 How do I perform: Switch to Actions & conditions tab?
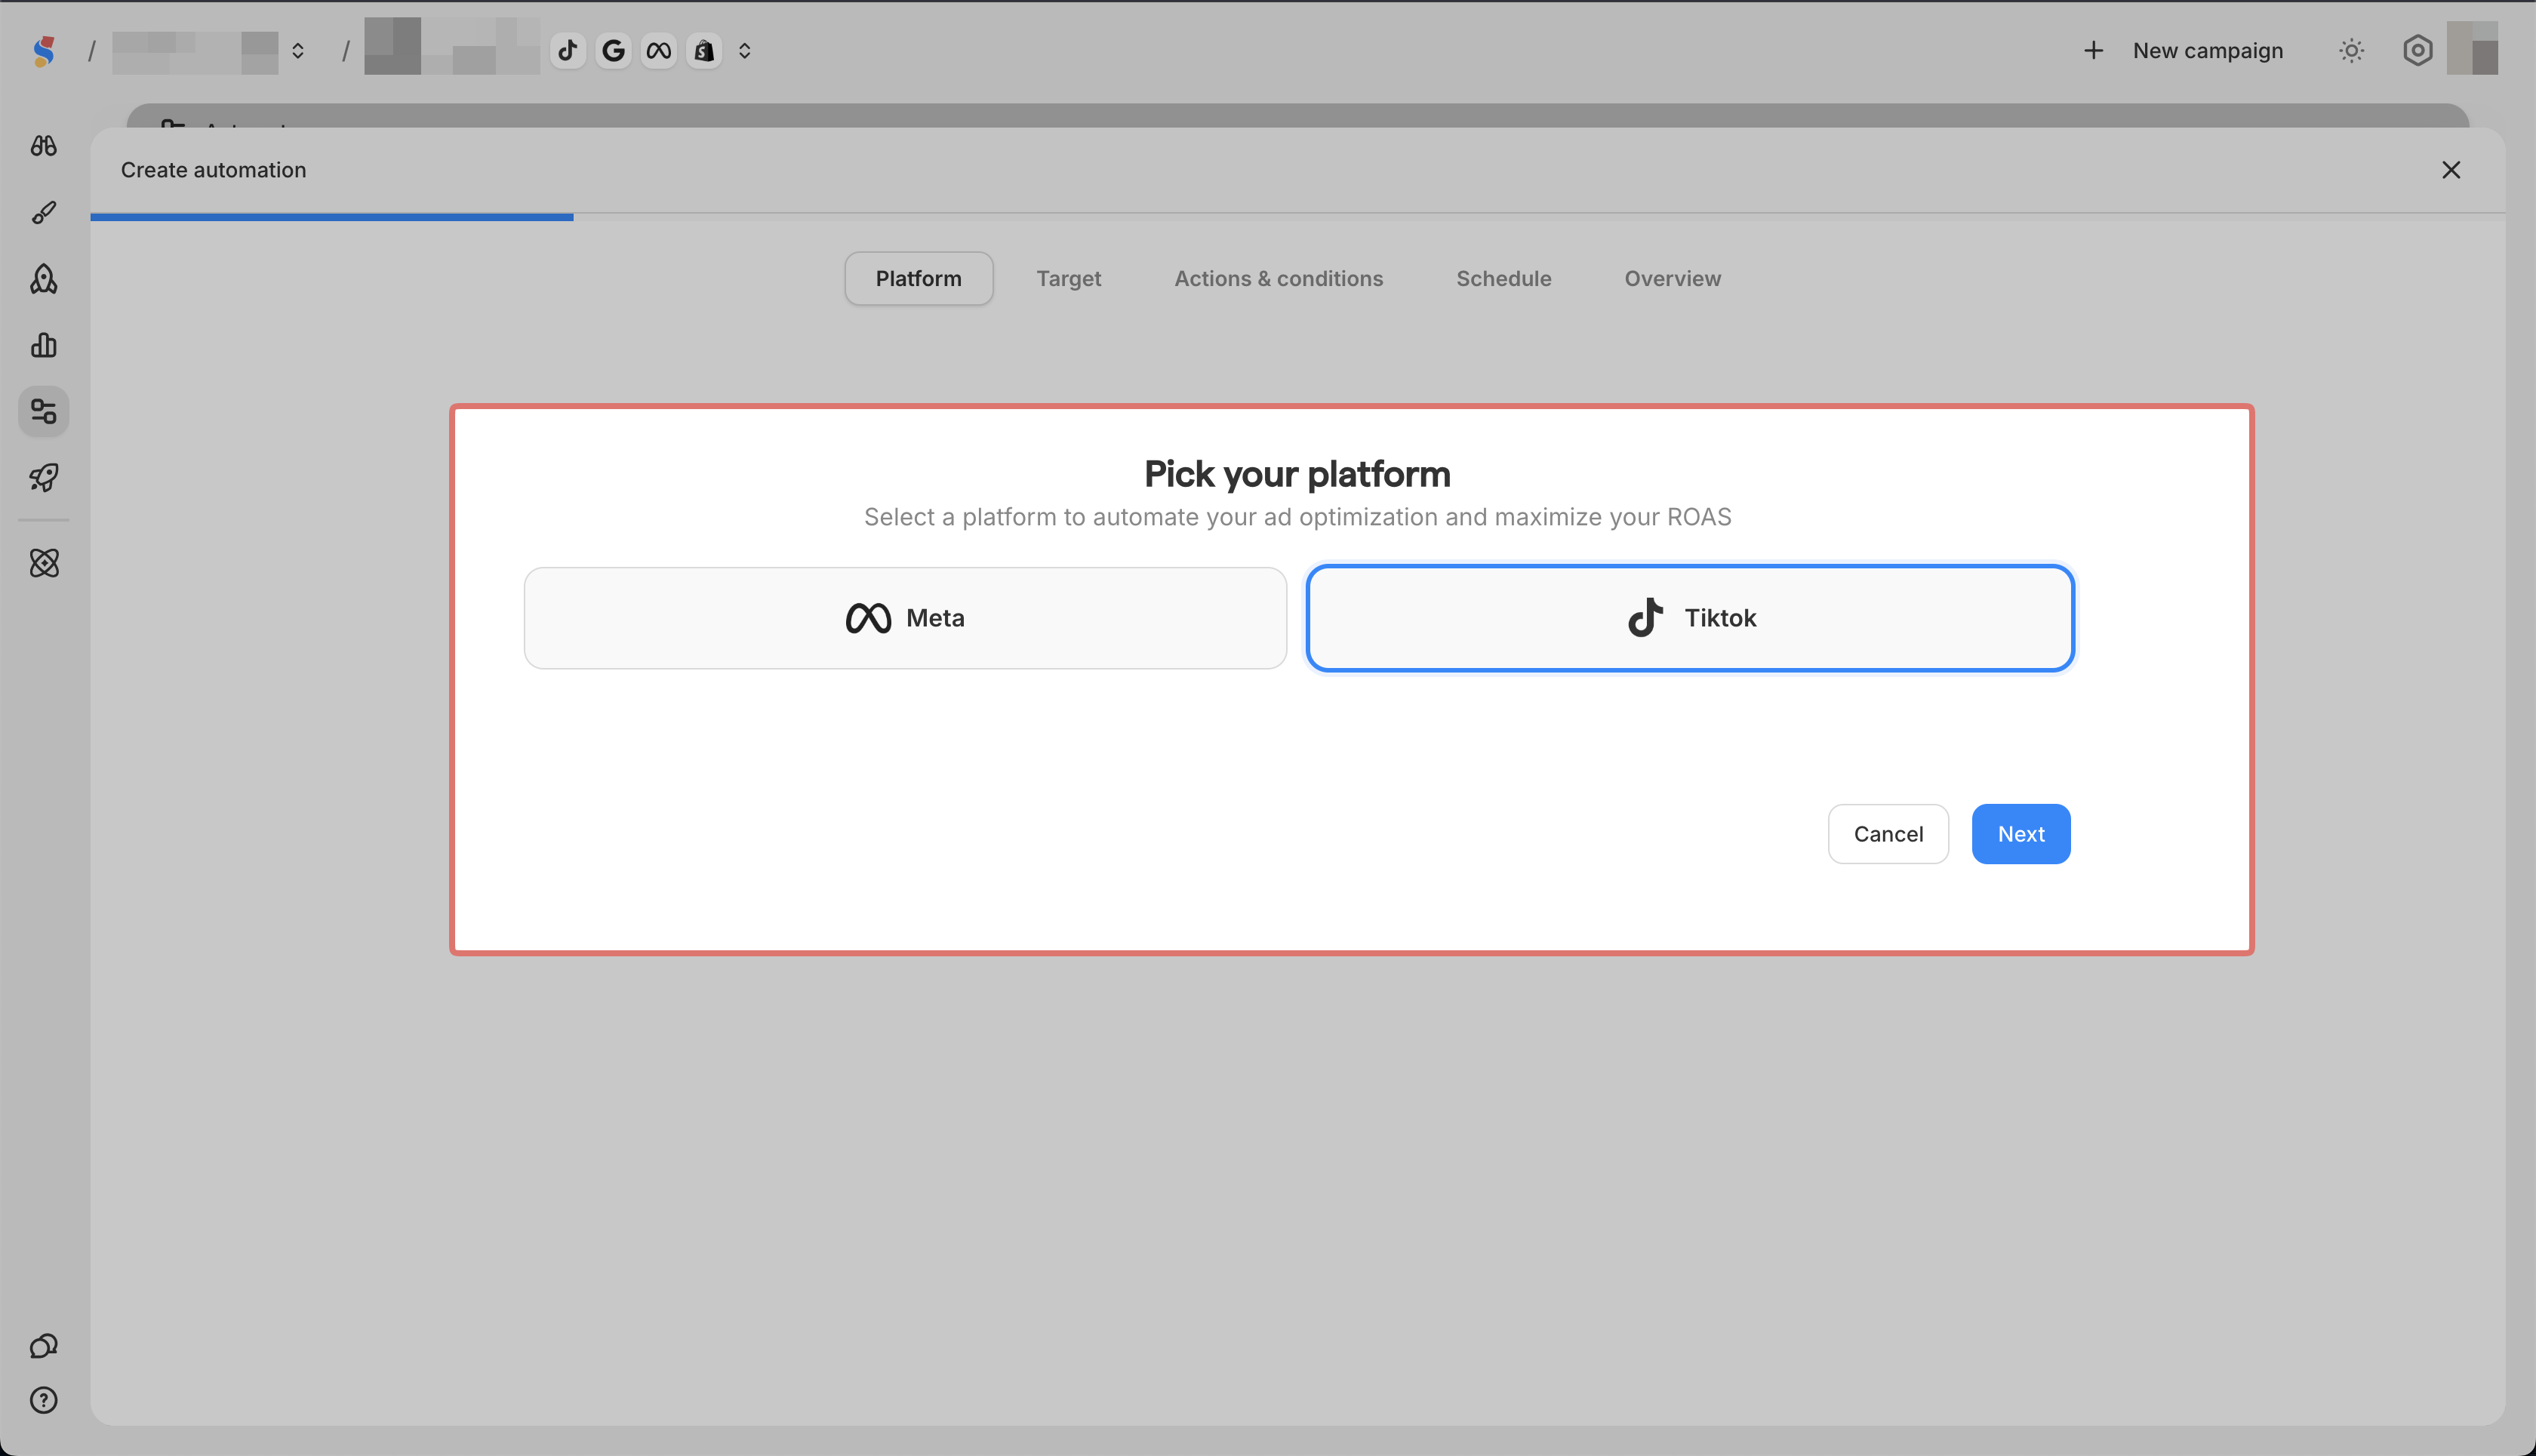[x=1278, y=278]
